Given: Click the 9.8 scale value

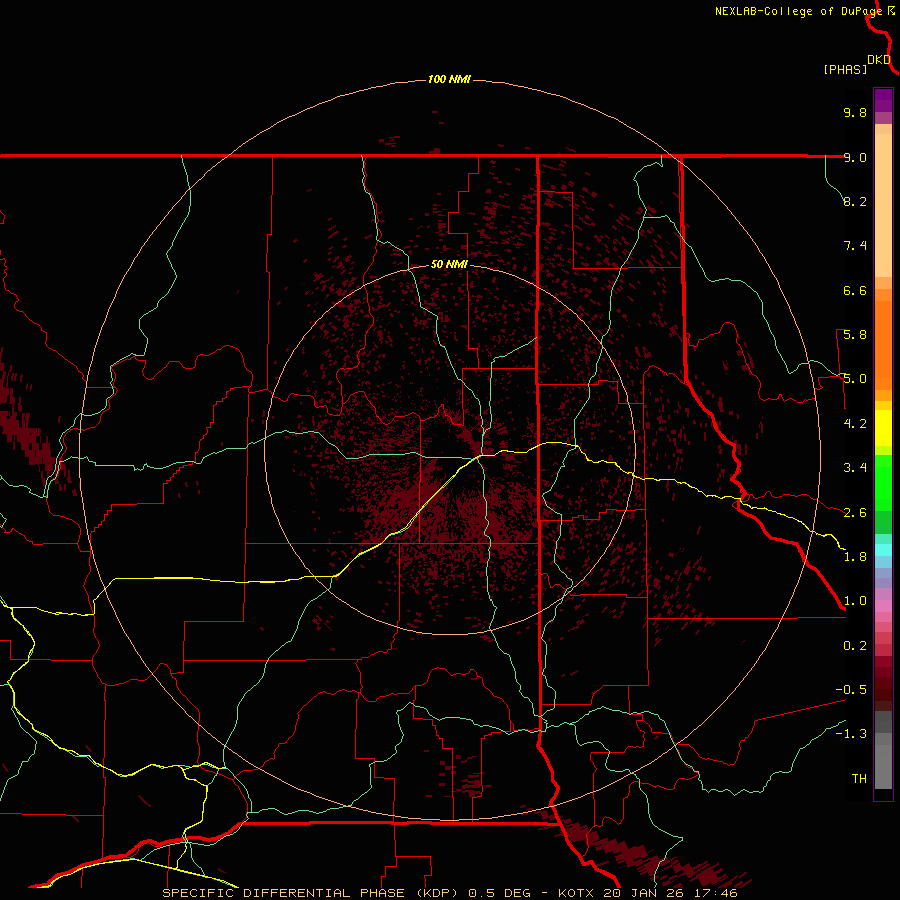Looking at the screenshot, I should tap(855, 112).
